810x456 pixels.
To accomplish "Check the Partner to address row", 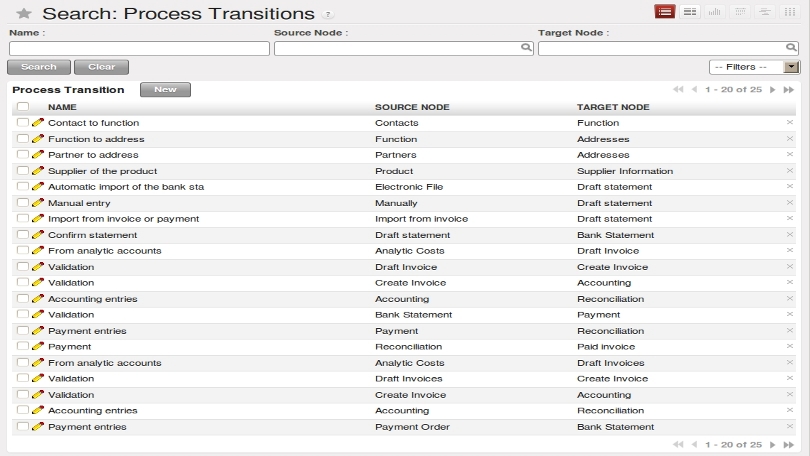I will (23, 154).
